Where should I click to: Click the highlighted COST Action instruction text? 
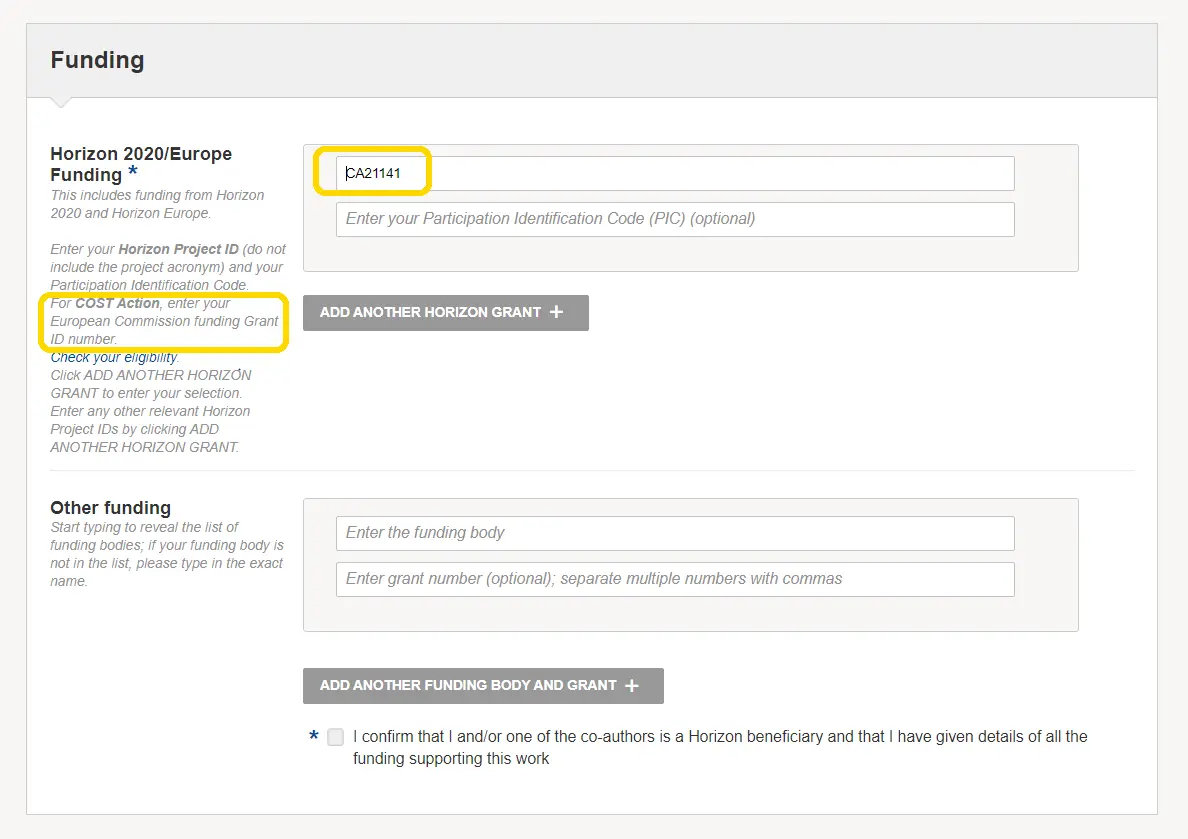tap(163, 320)
